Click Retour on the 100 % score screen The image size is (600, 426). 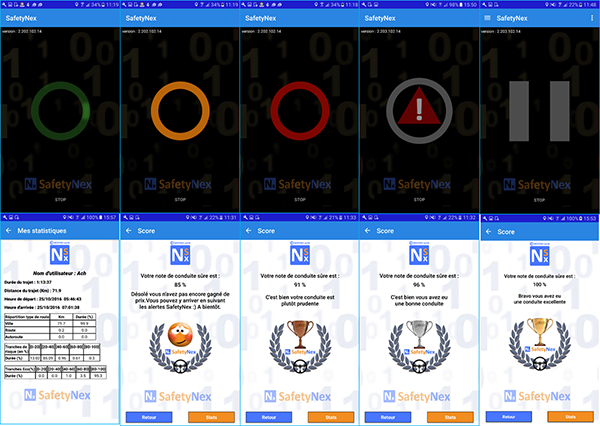[x=509, y=417]
